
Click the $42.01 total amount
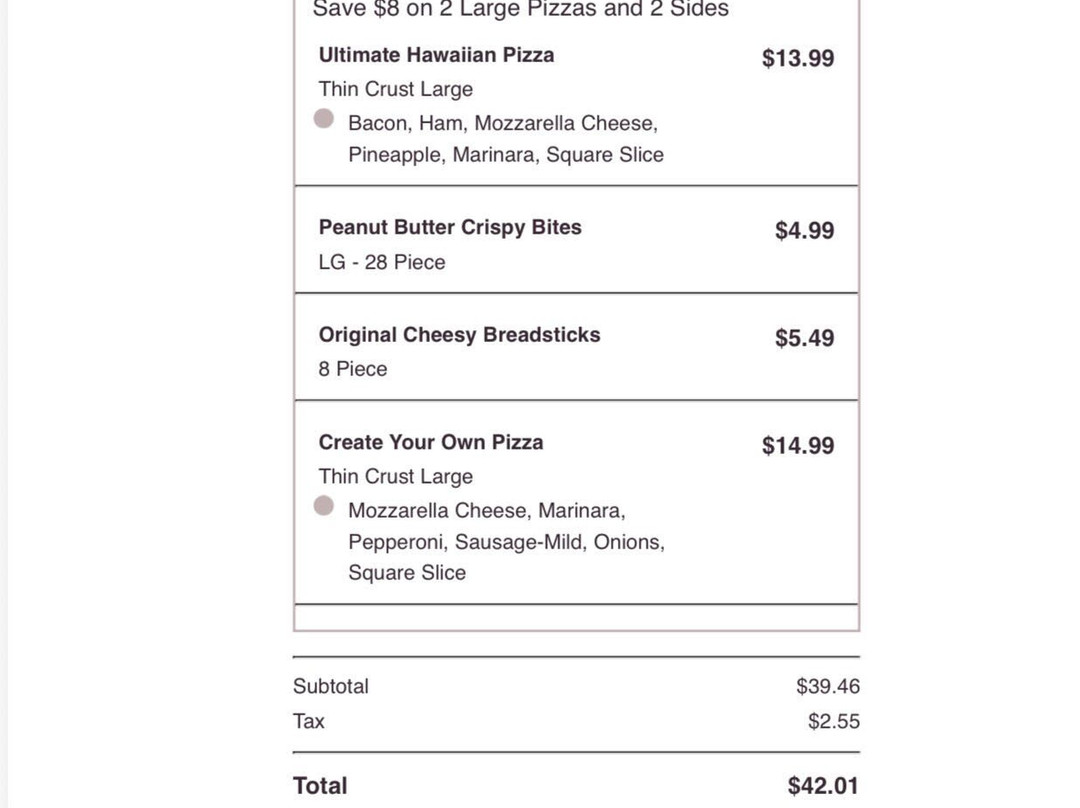pos(822,786)
